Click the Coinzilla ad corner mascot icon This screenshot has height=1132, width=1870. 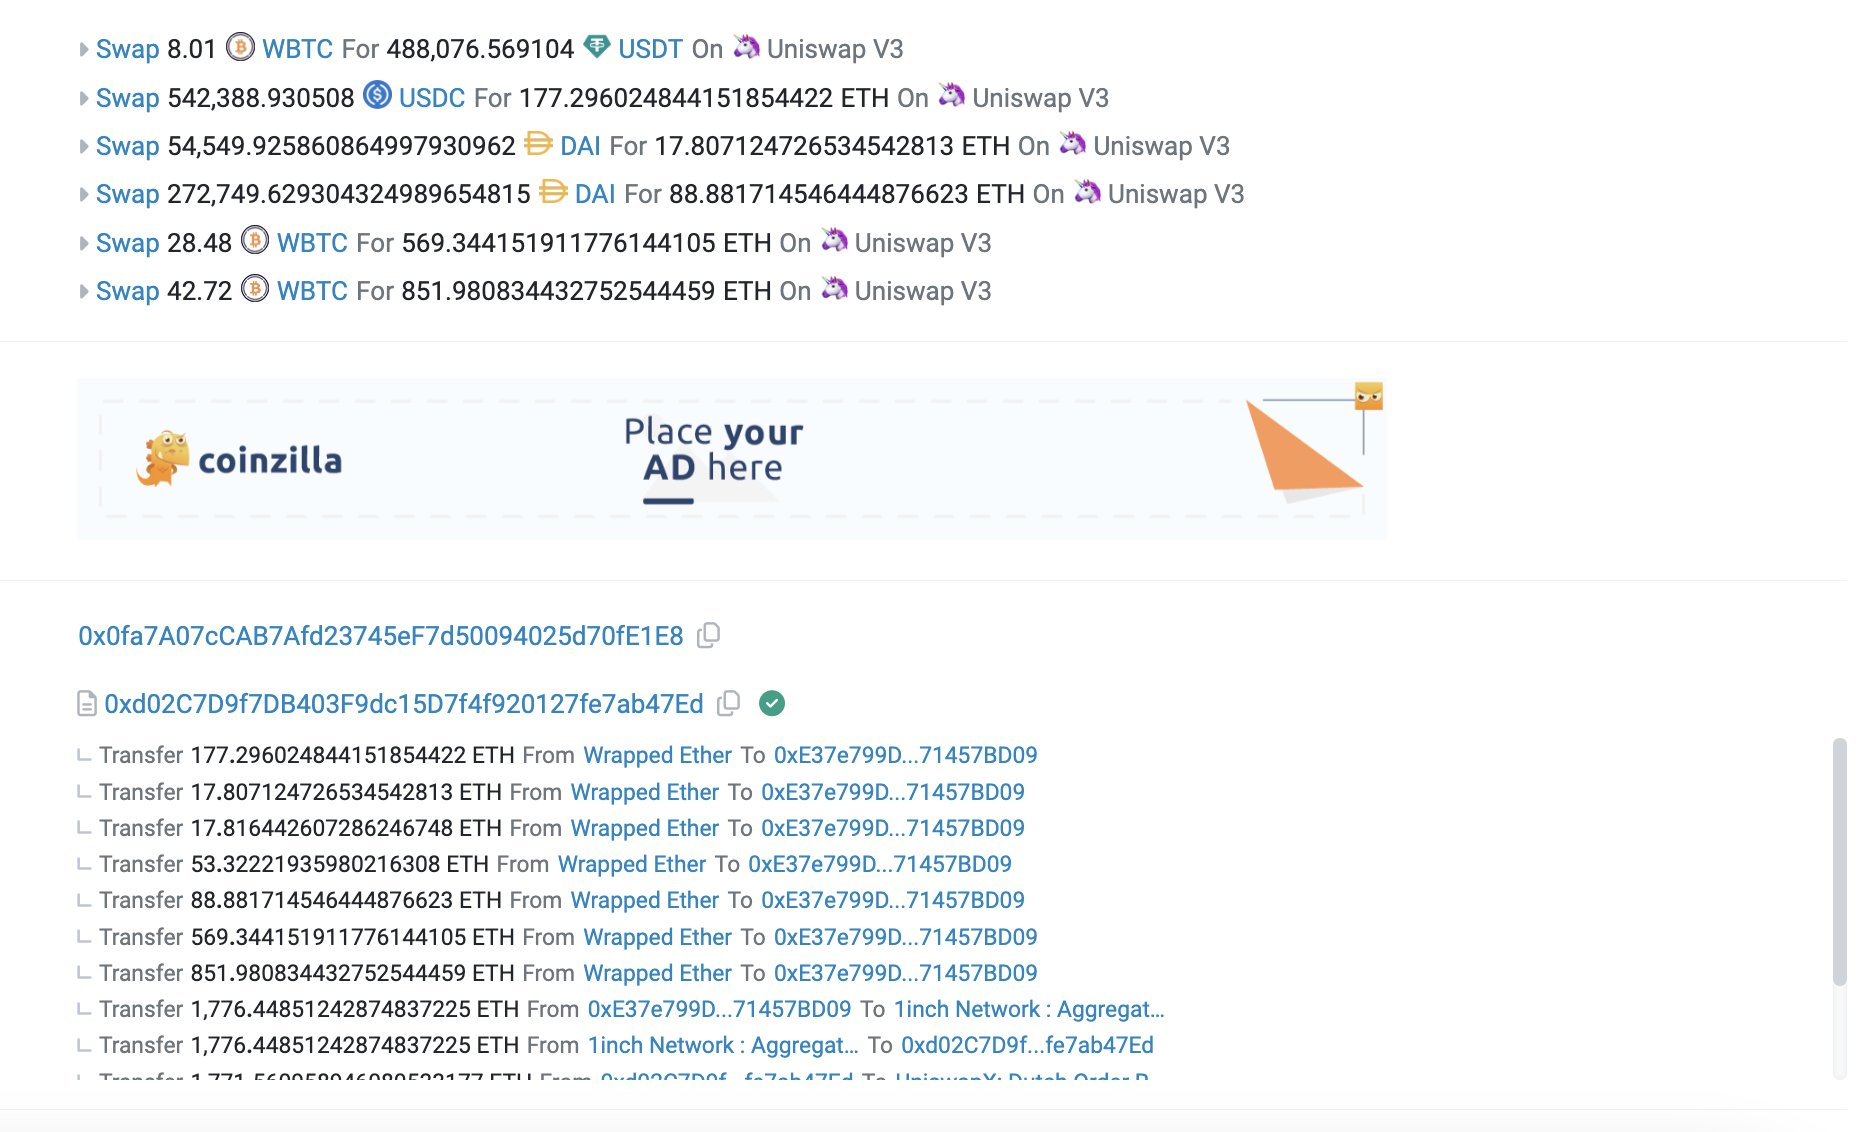pyautogui.click(x=1369, y=396)
